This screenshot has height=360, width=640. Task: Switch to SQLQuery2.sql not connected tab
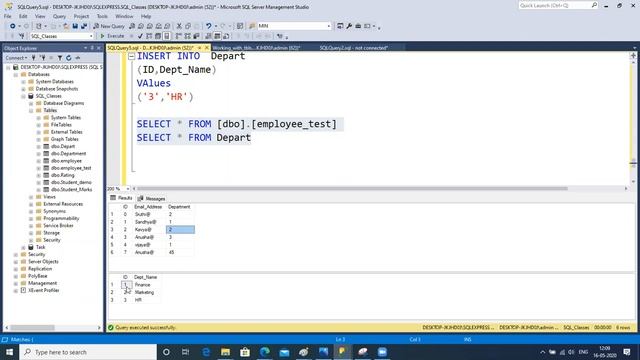(x=353, y=48)
